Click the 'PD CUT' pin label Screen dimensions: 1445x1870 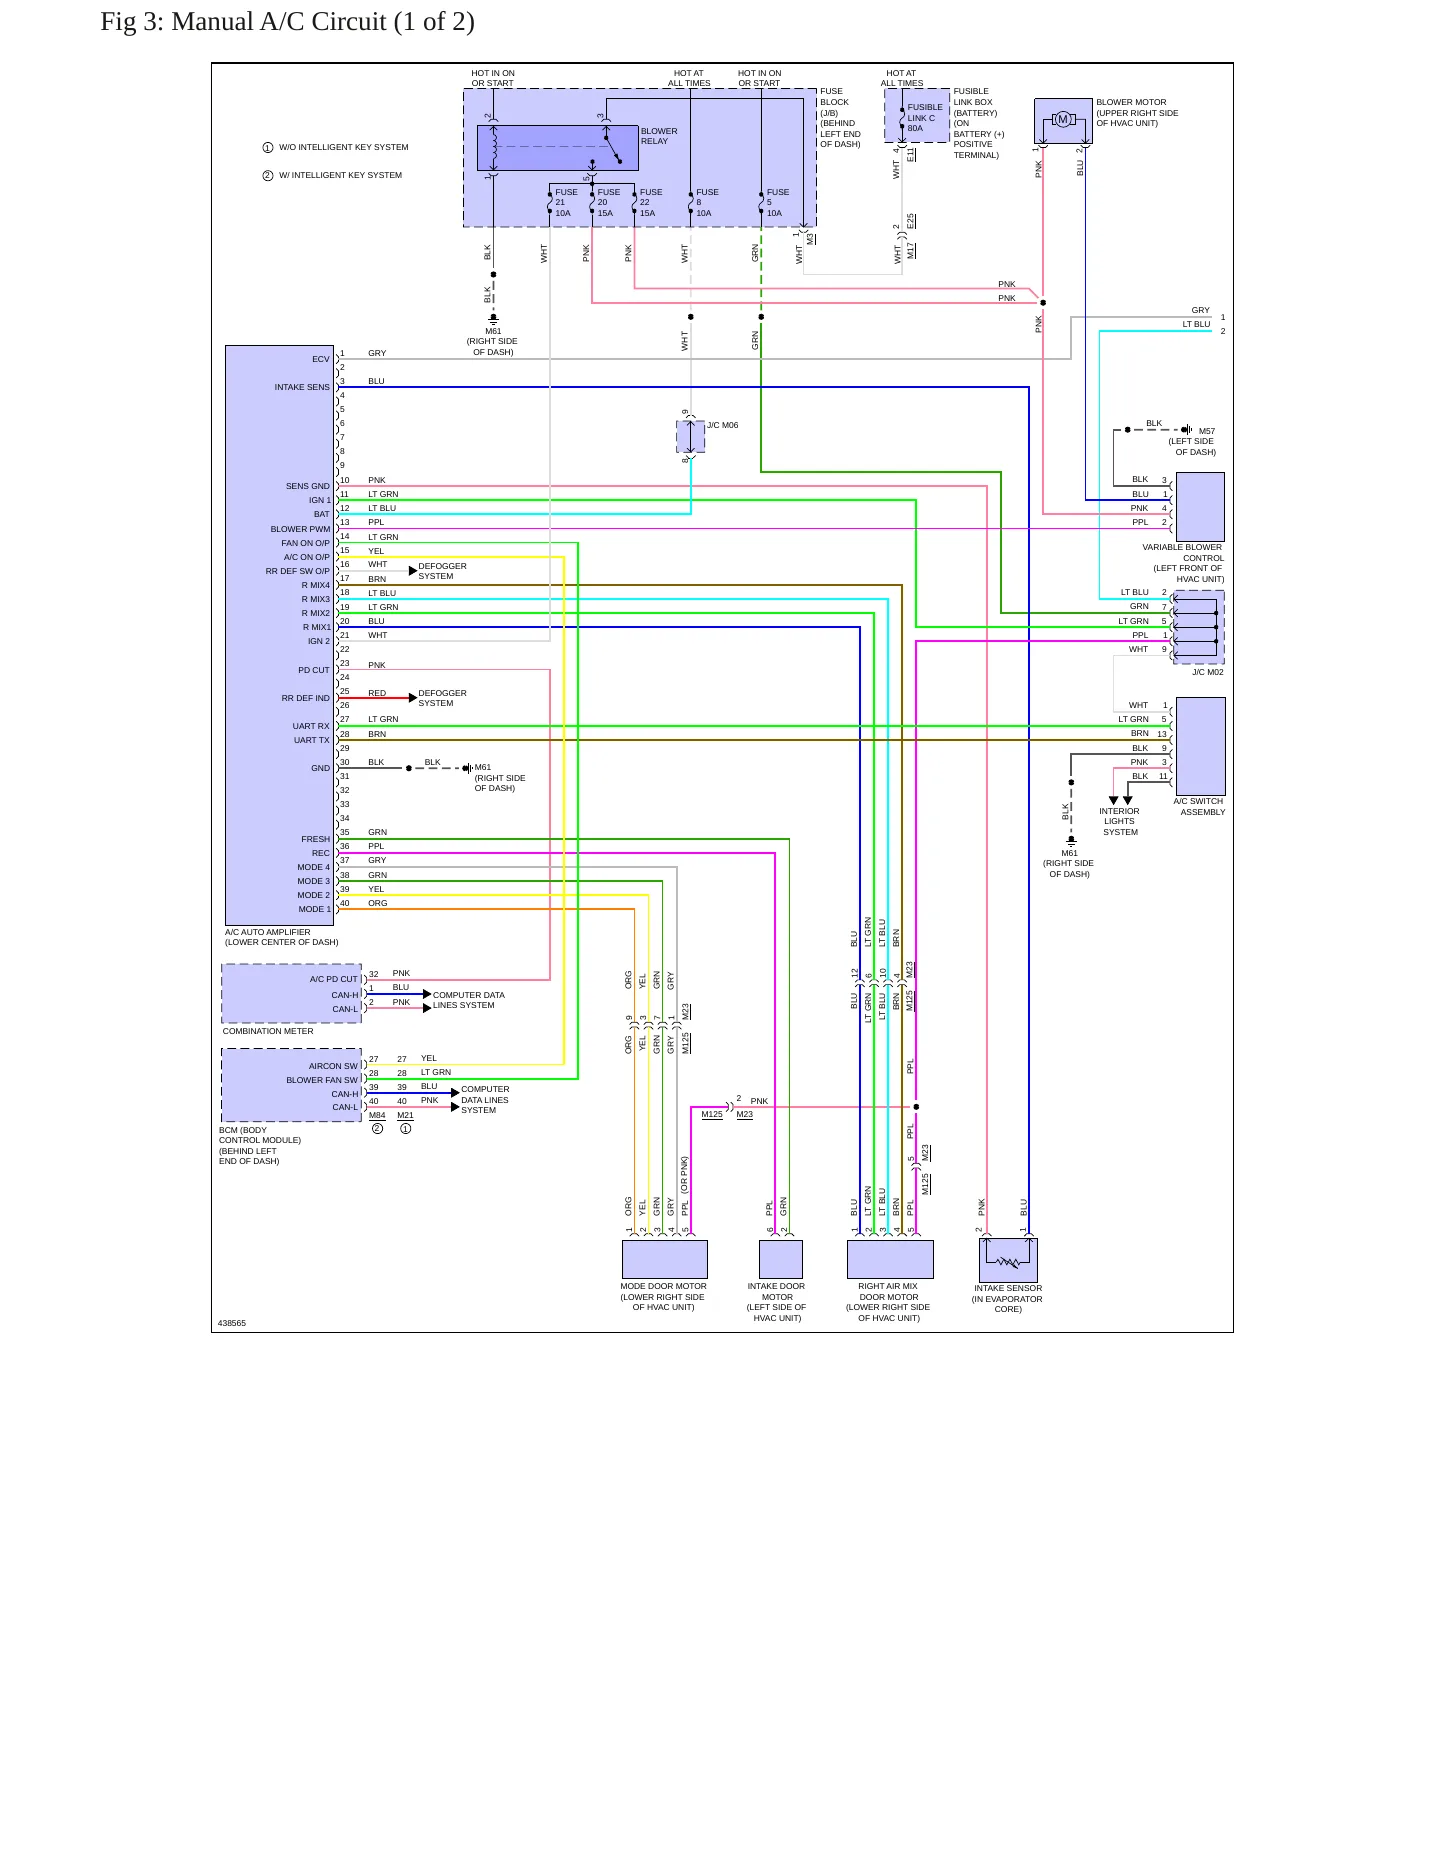pos(313,671)
